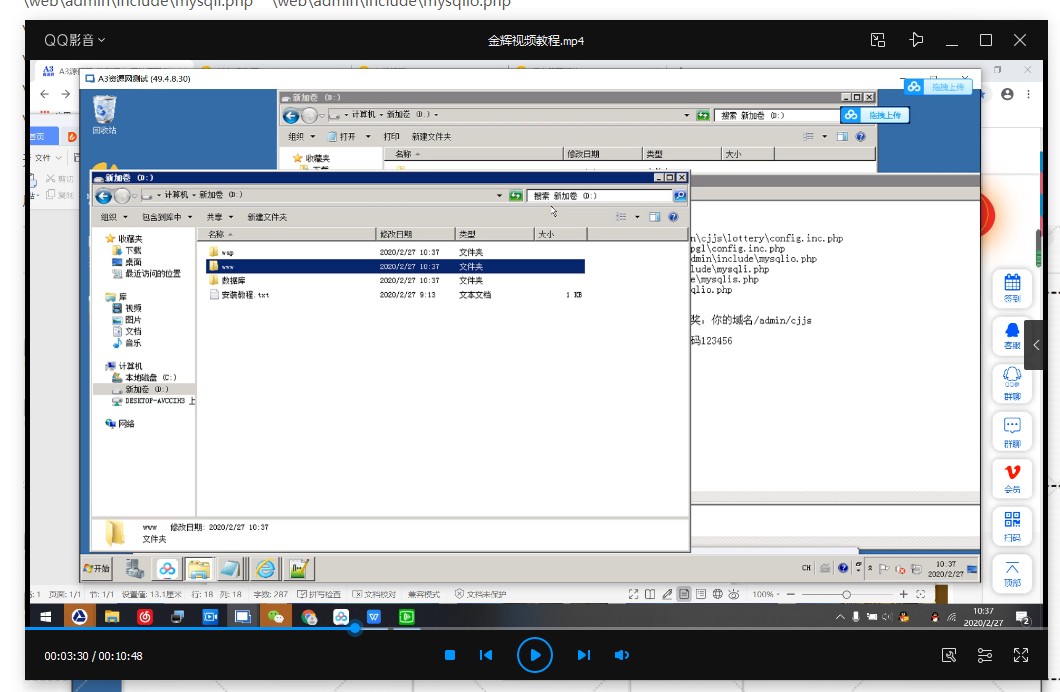Viewport: 1060px width, 692px height.
Task: Pin the player window on top
Action: (916, 40)
